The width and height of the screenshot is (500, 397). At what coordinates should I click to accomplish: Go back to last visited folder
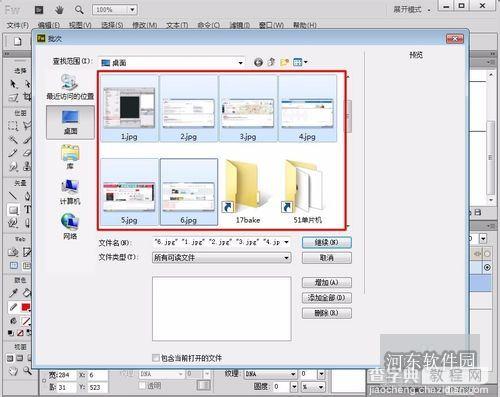pyautogui.click(x=258, y=62)
